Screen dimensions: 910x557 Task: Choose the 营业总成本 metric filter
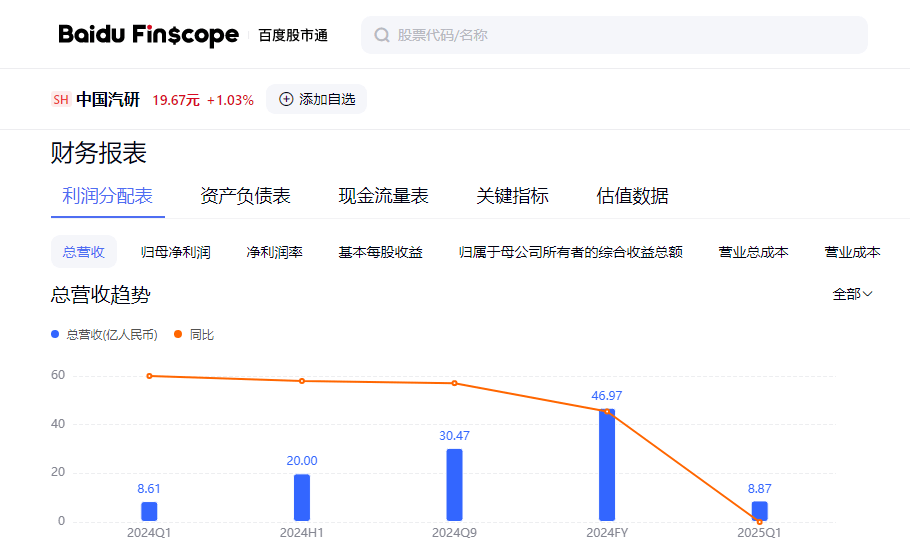pyautogui.click(x=753, y=252)
